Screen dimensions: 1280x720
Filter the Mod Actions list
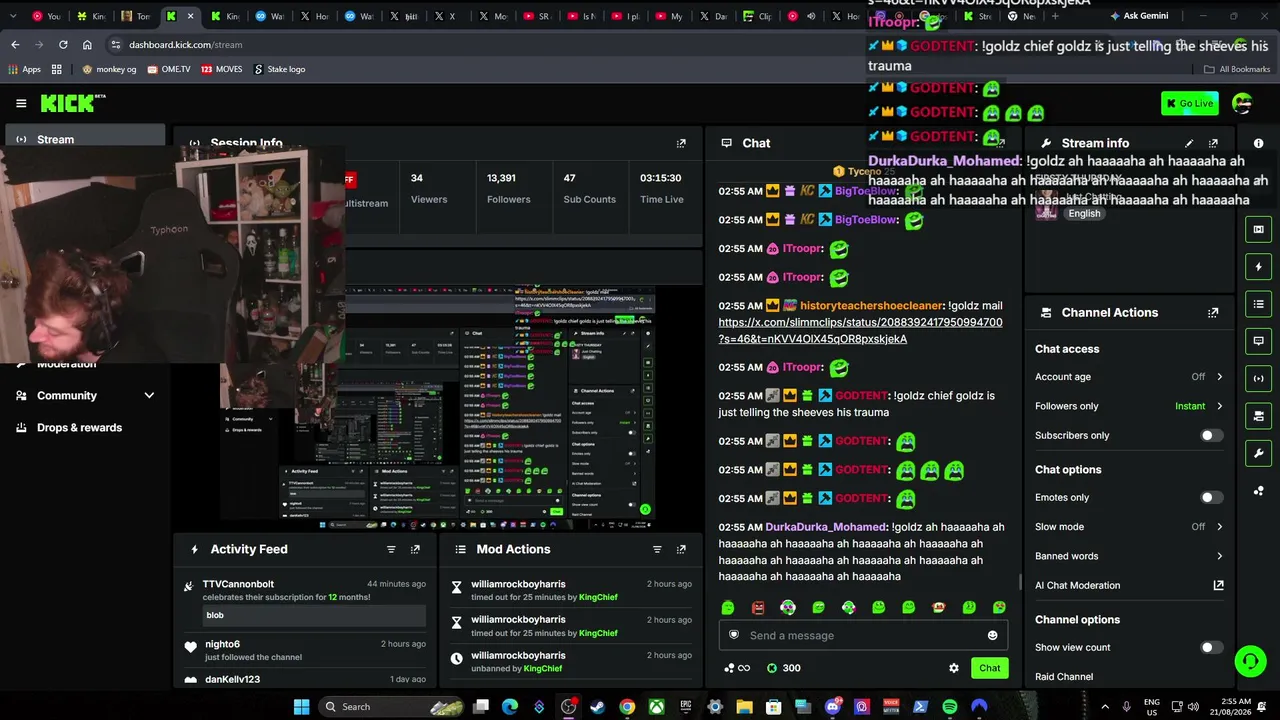pyautogui.click(x=657, y=549)
